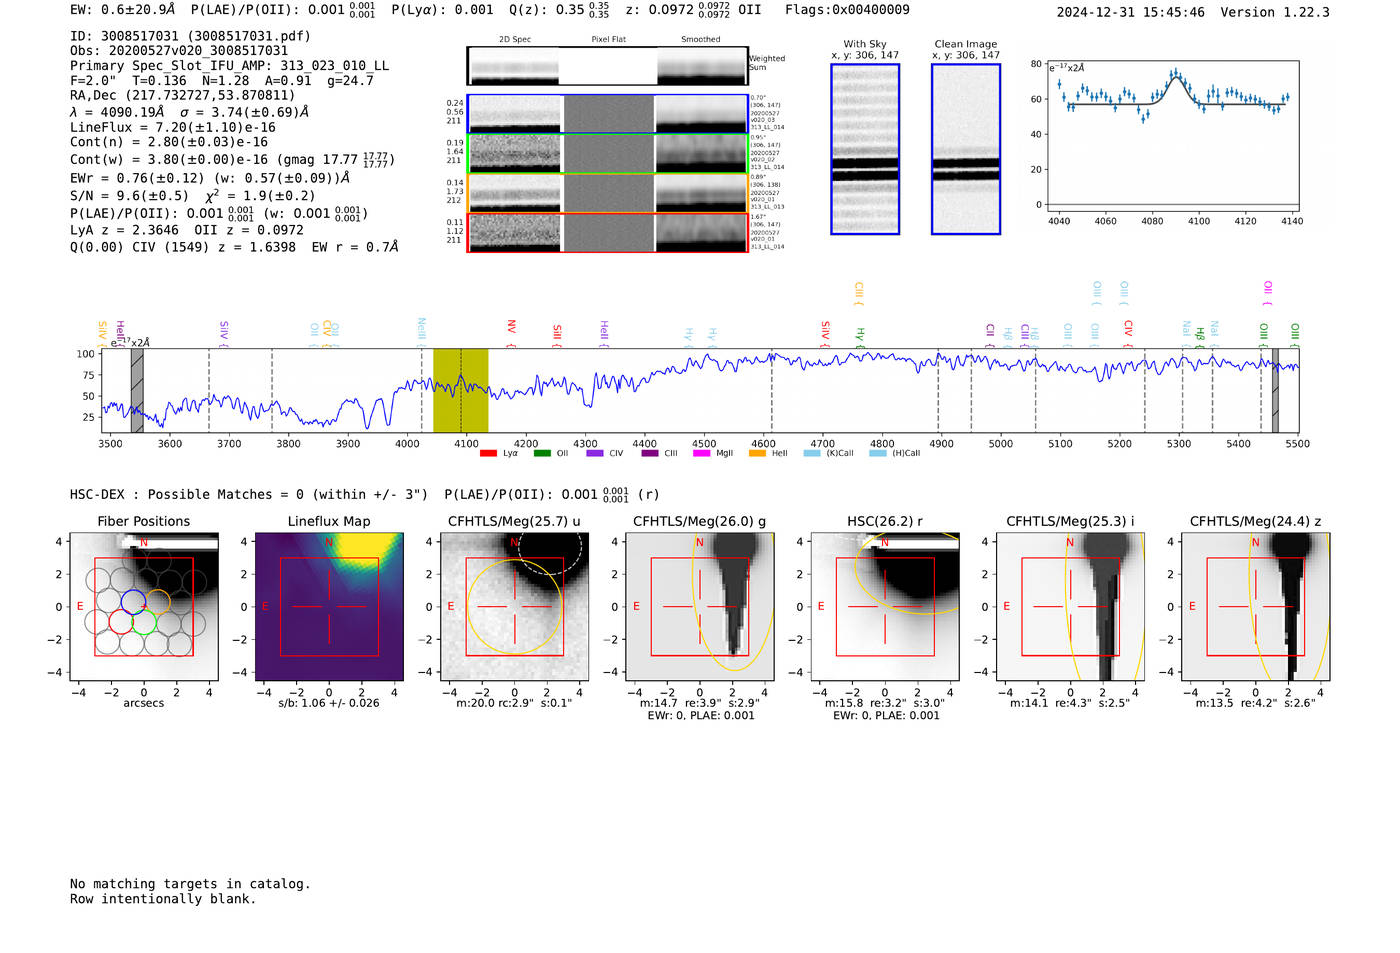Click the 2024-12-31 15:45:46 timestamp
1400x953 pixels.
pos(1131,12)
